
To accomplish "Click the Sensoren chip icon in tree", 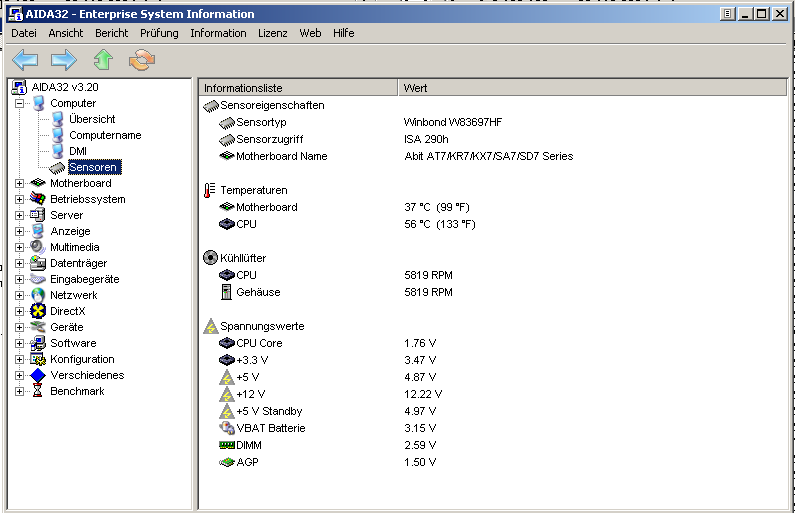I will 57,167.
